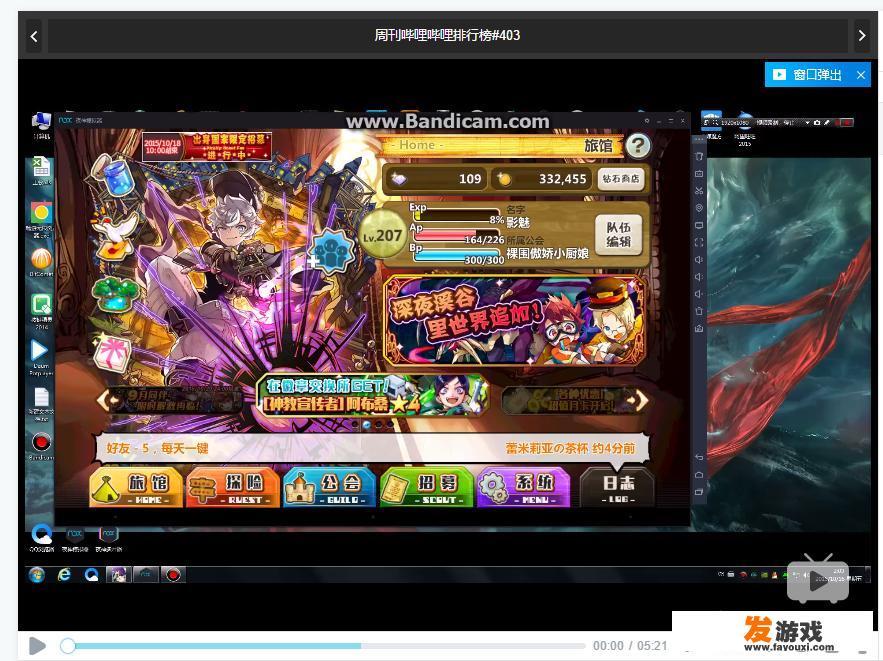Click the emulator recent apps icon
Image resolution: width=883 pixels, height=661 pixels.
point(699,492)
